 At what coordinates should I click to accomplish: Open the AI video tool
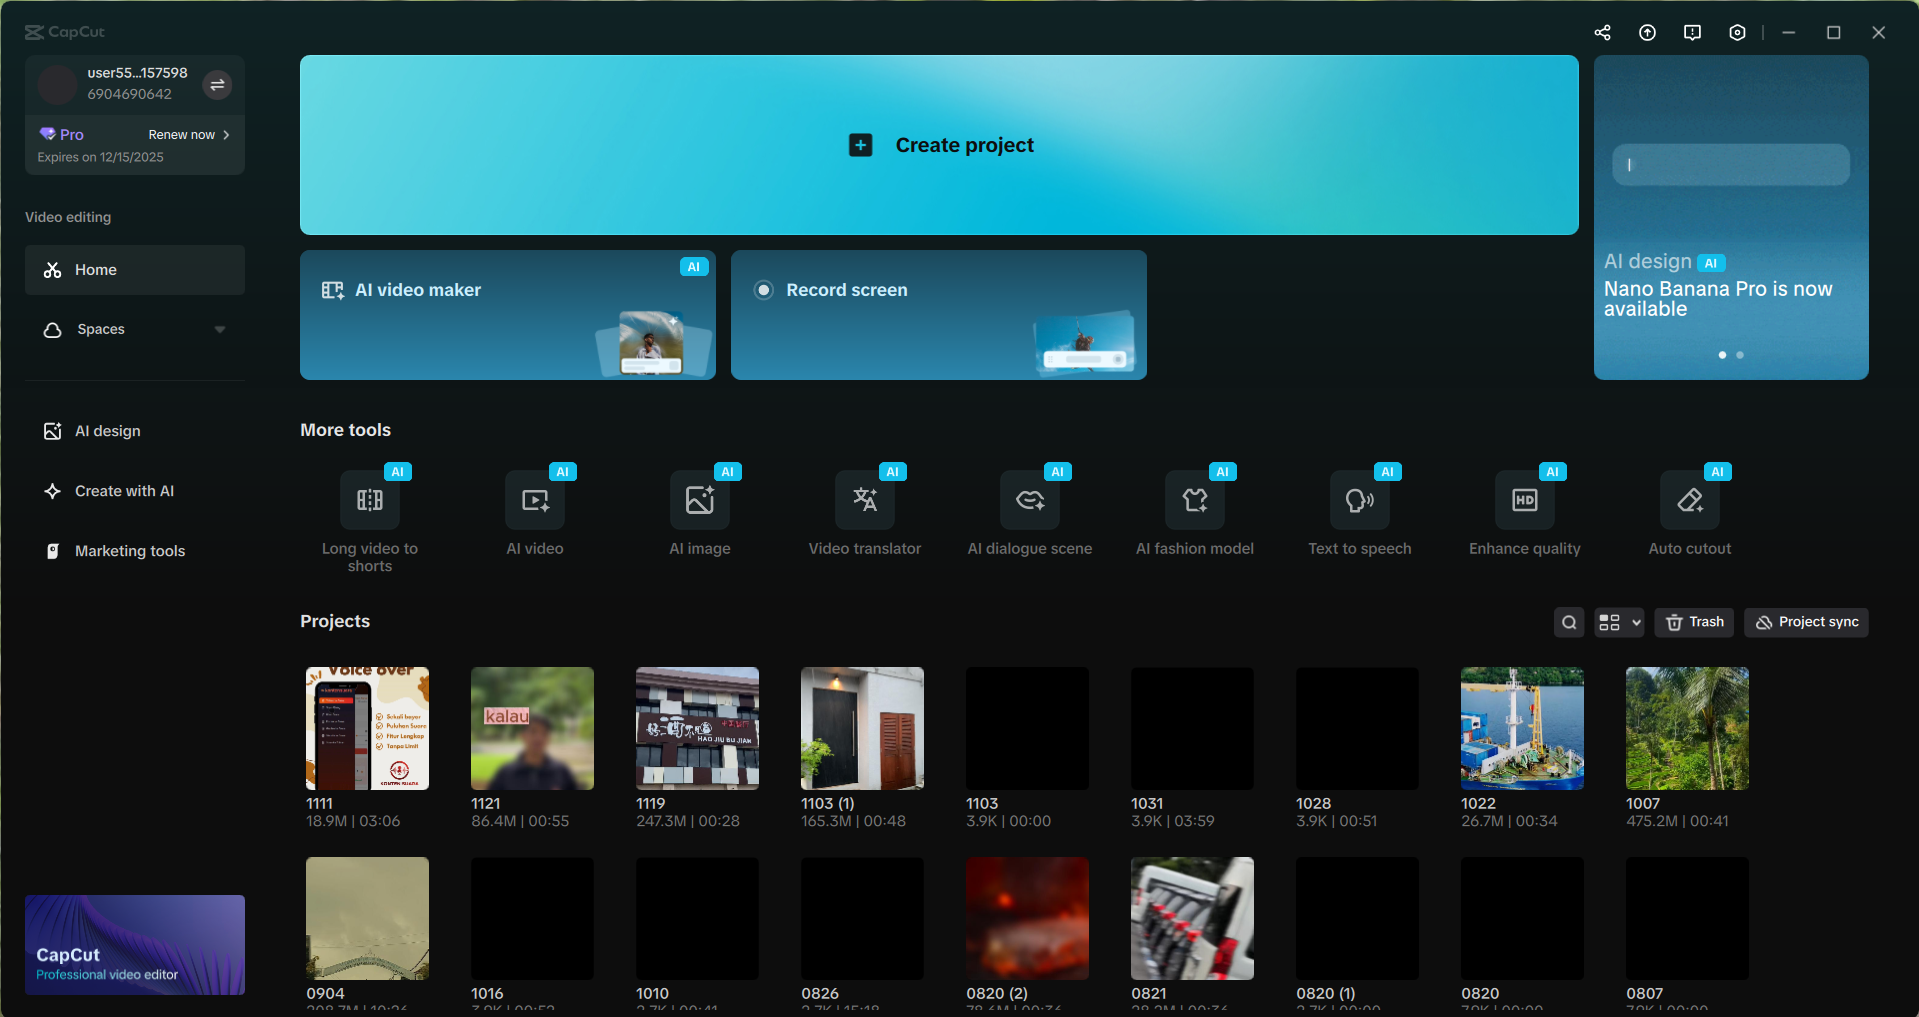[535, 500]
